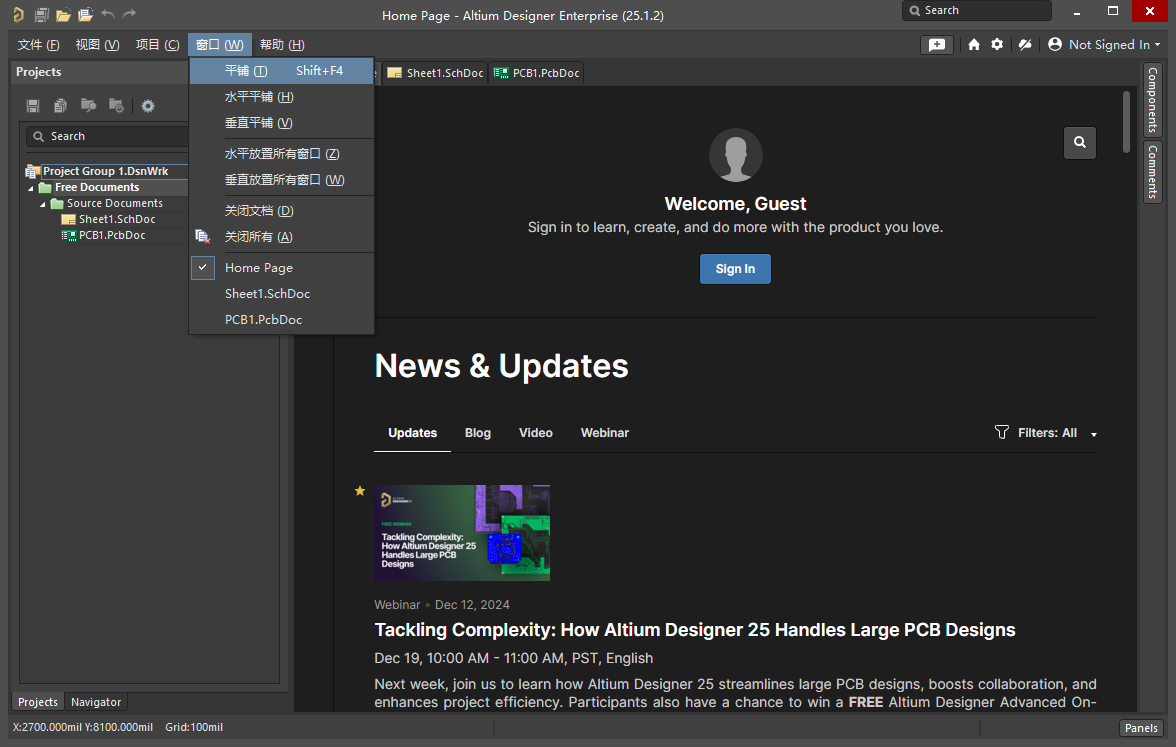1176x747 pixels.
Task: Open the Comments side panel
Action: click(x=1153, y=172)
